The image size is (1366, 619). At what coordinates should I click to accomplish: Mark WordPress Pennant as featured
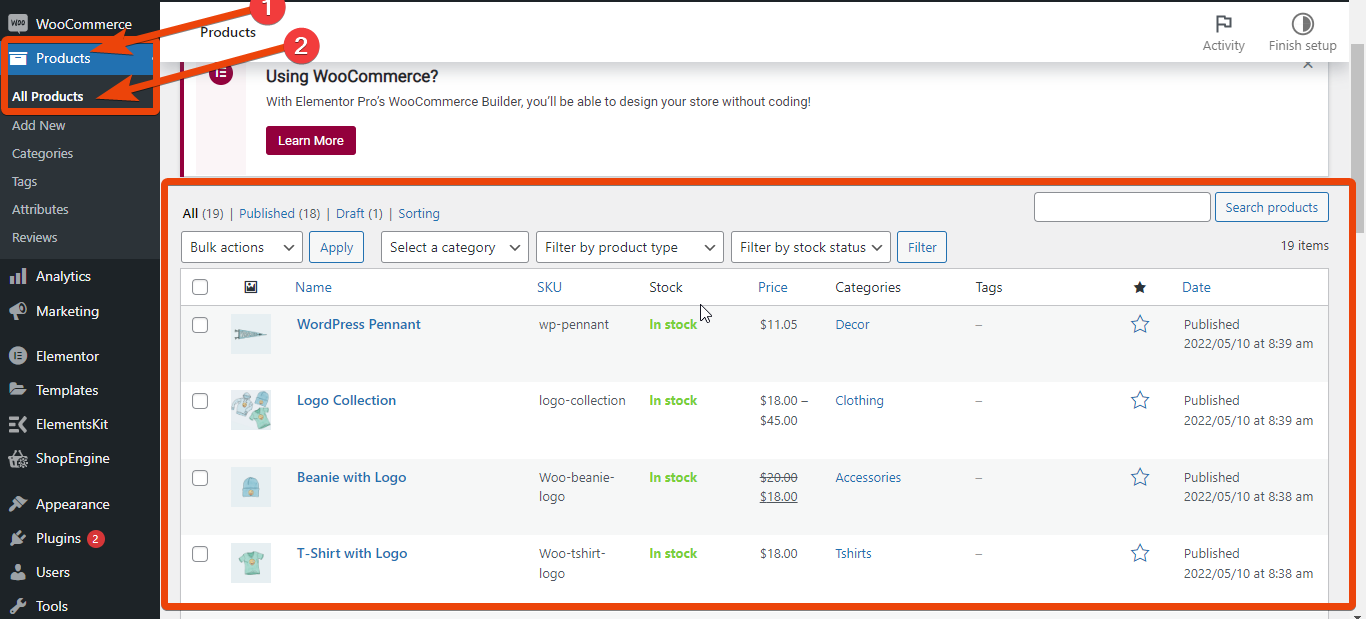[x=1140, y=324]
